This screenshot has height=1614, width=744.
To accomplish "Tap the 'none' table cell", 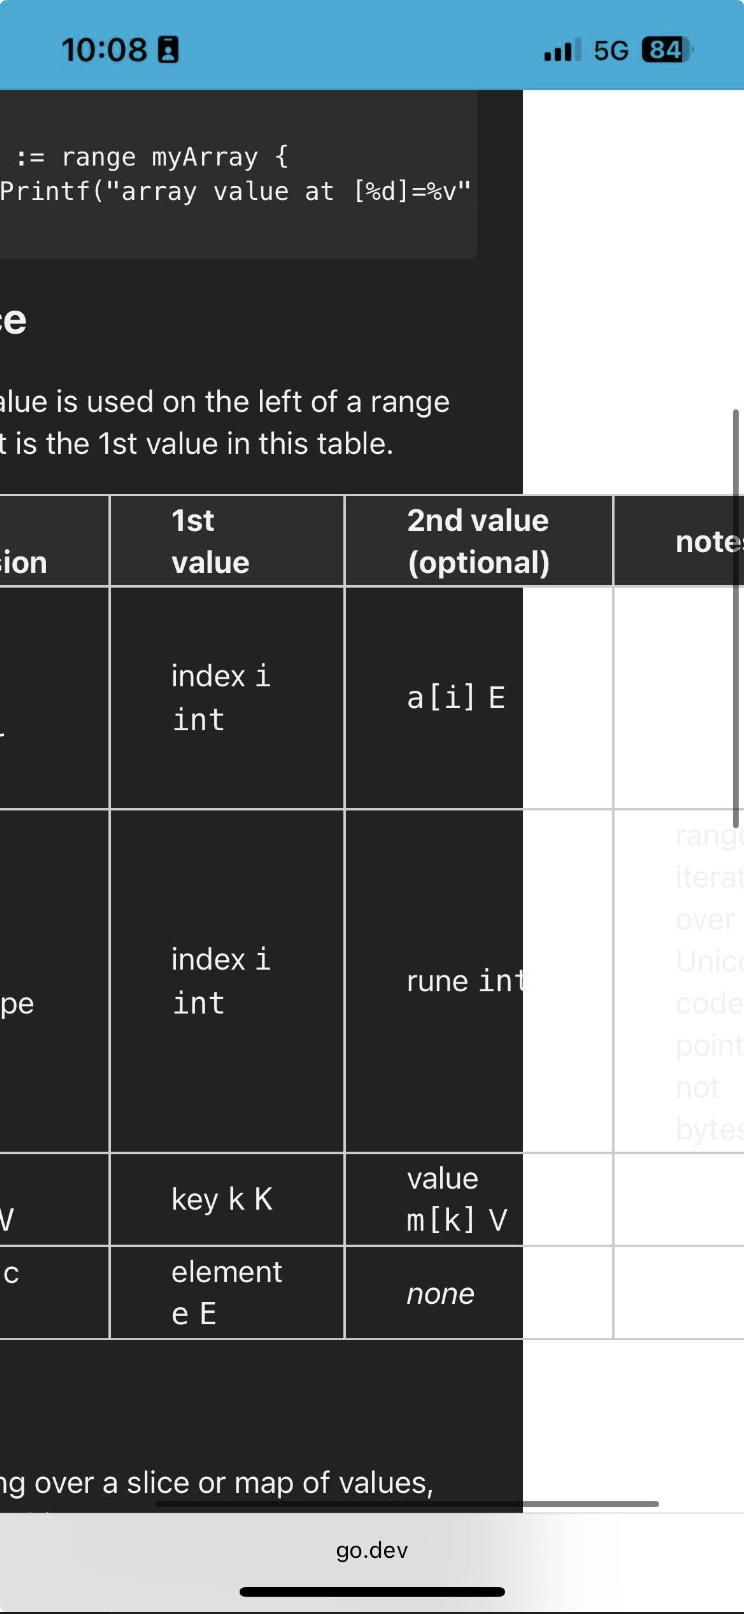I will pyautogui.click(x=478, y=1292).
